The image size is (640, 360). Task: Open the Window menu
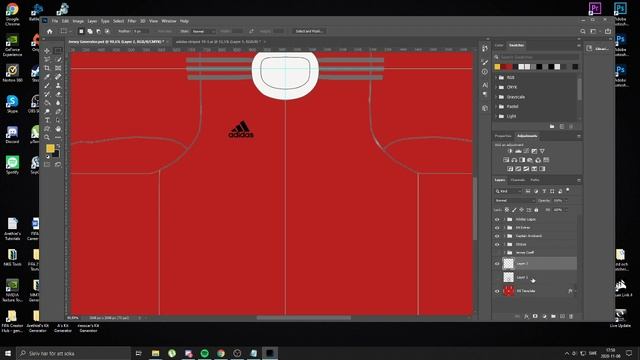tap(169, 21)
